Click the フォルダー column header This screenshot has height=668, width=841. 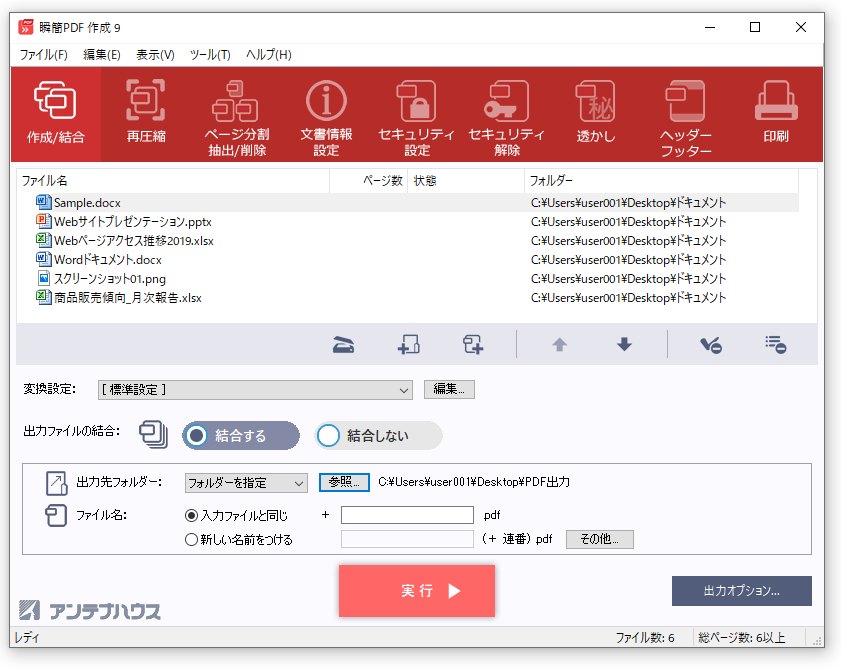(661, 181)
